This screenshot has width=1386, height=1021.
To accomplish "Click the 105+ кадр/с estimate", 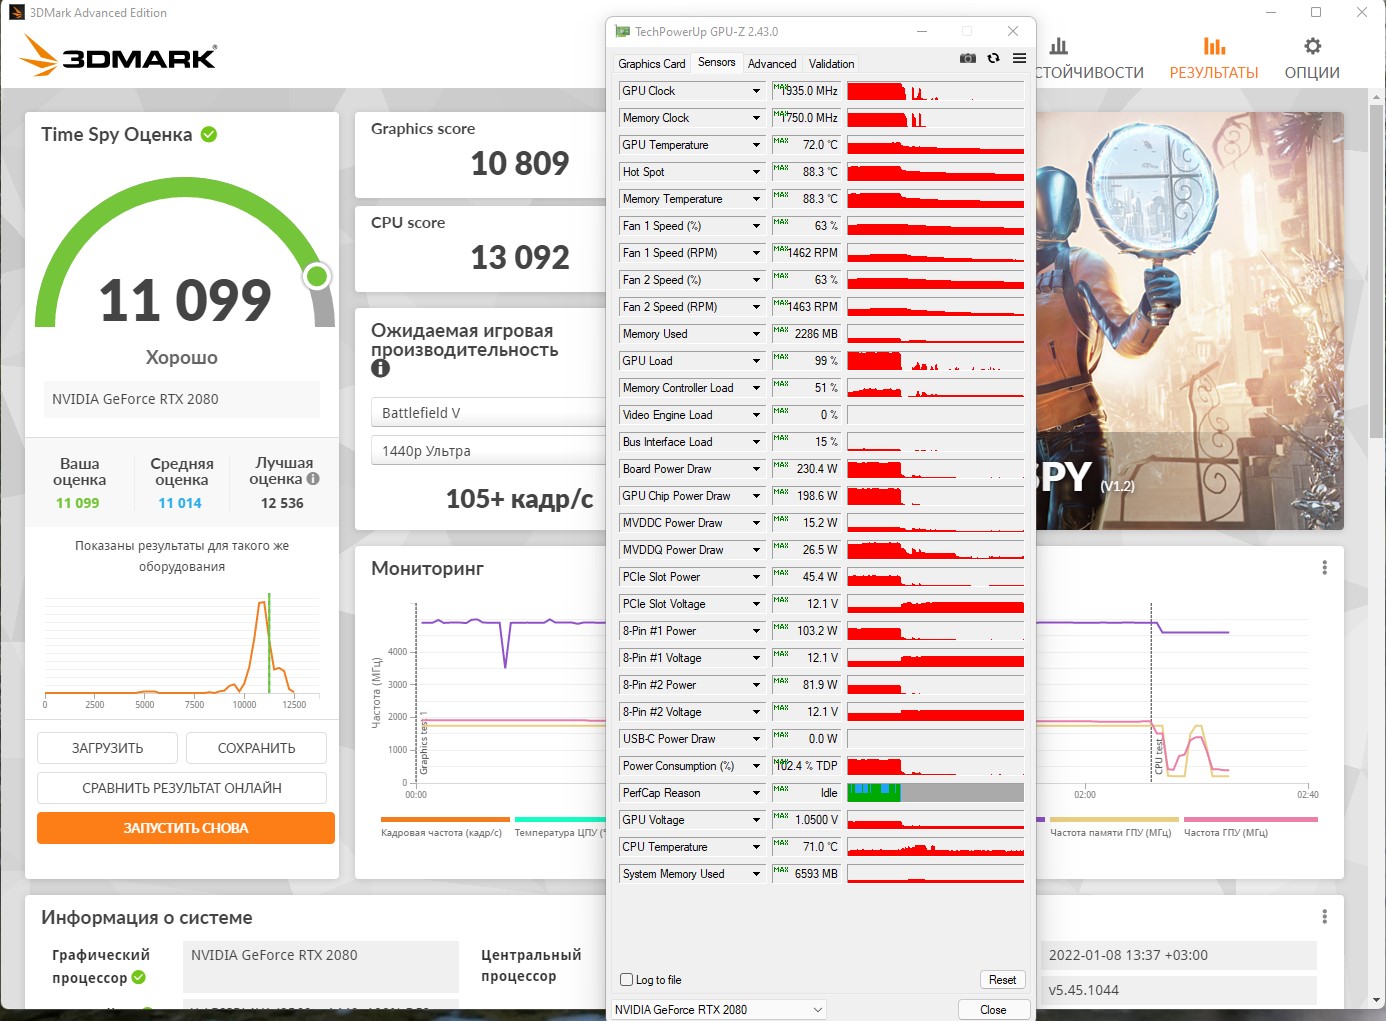I will 519,498.
